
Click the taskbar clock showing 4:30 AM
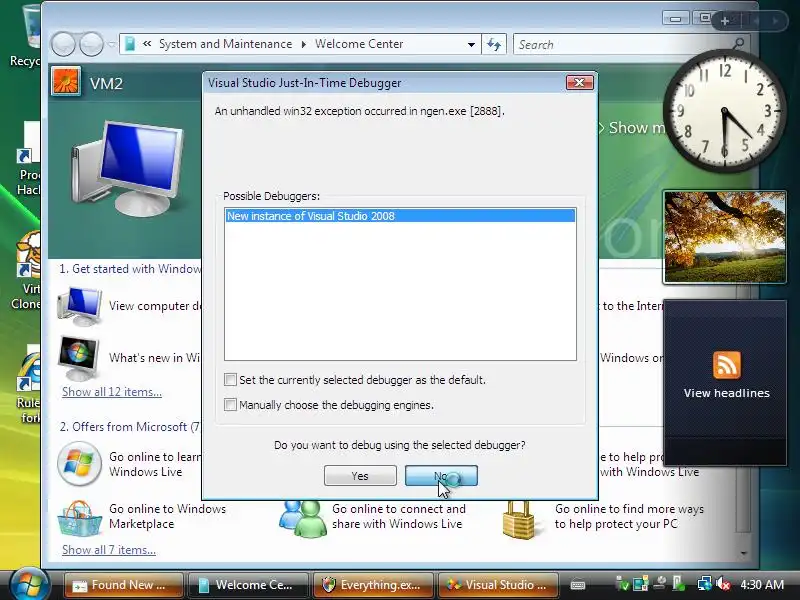(x=762, y=584)
